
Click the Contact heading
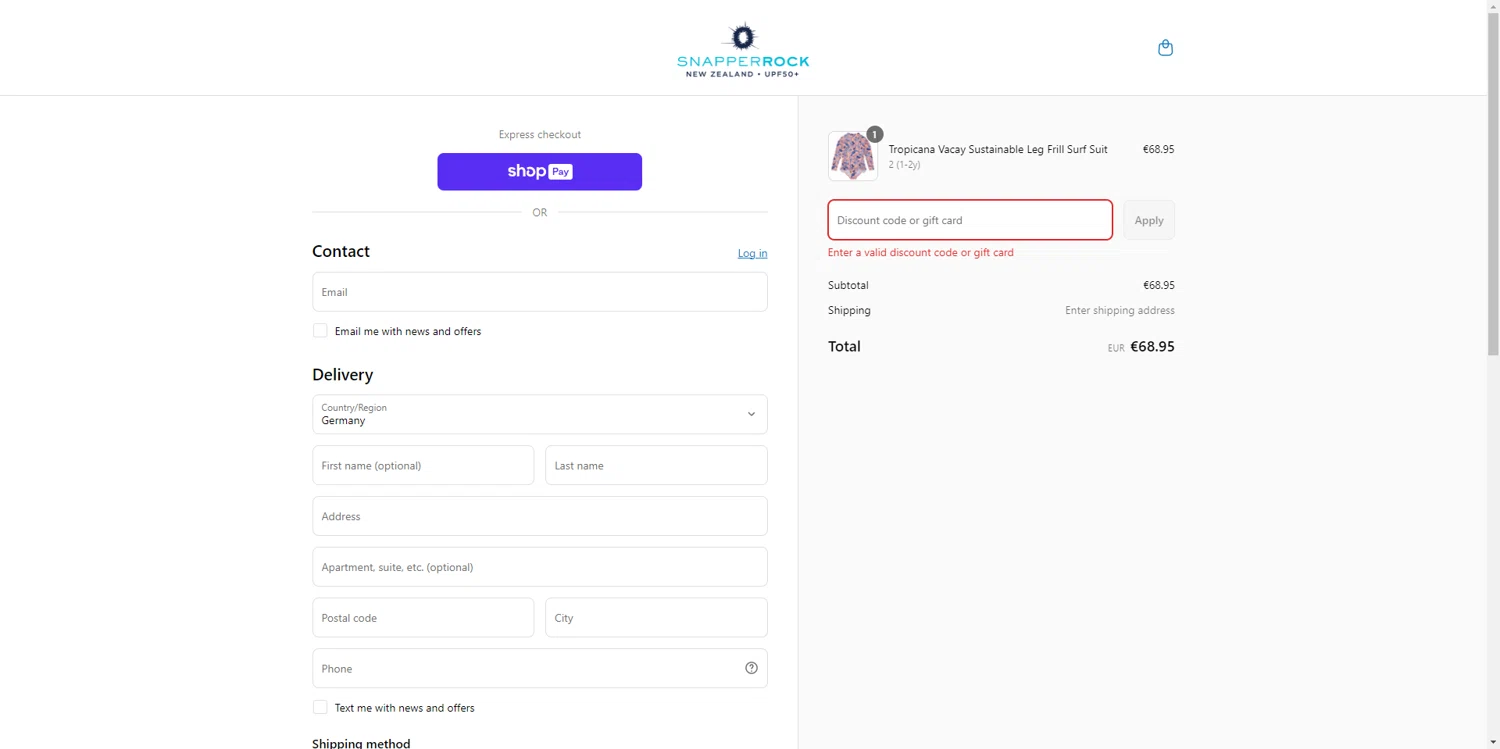pos(341,252)
